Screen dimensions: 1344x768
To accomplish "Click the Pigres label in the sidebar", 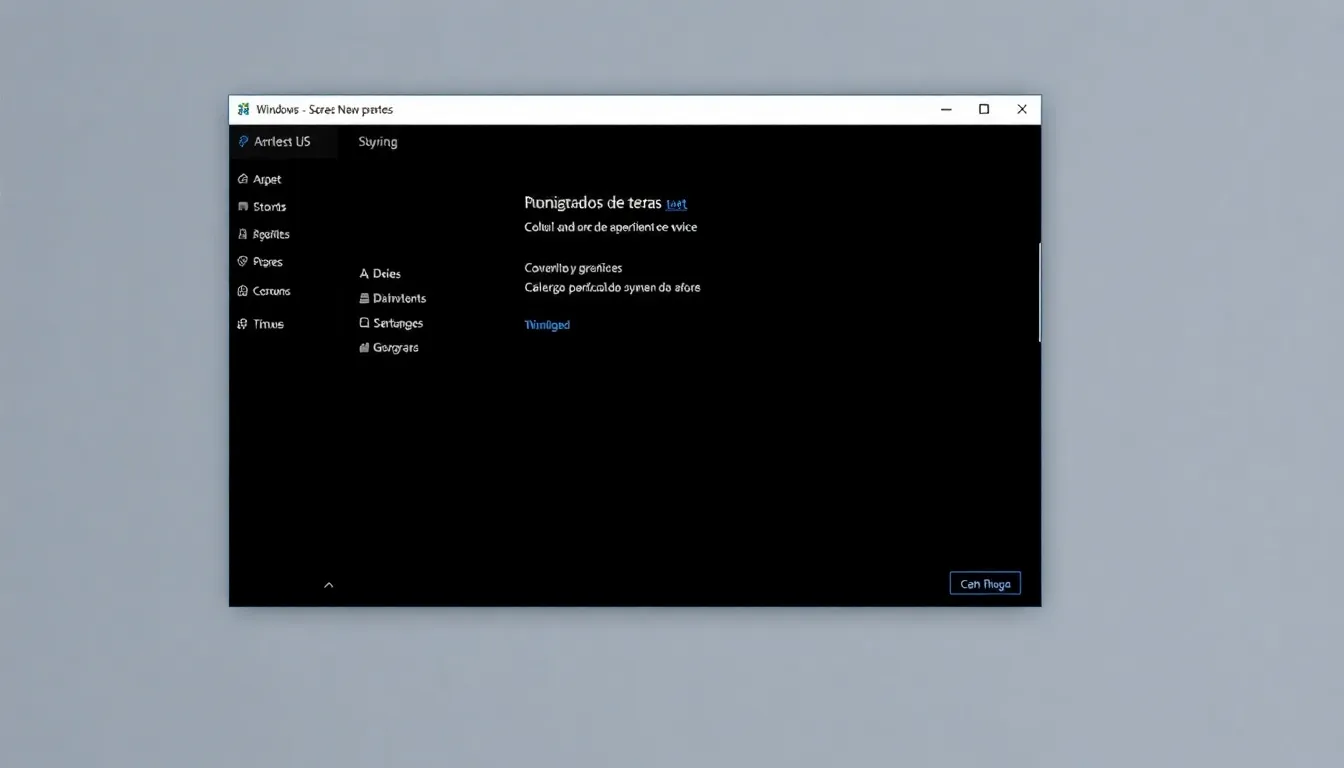I will click(268, 262).
